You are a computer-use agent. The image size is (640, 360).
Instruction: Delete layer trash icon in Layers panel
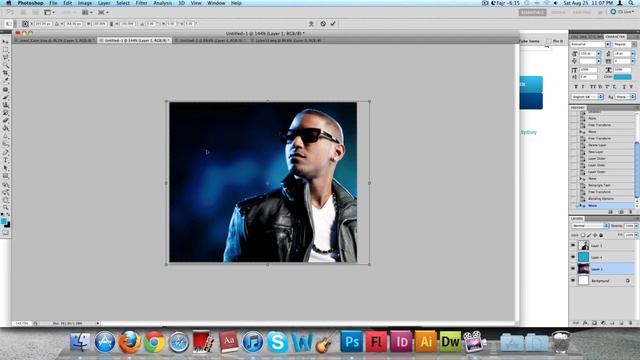pos(630,323)
